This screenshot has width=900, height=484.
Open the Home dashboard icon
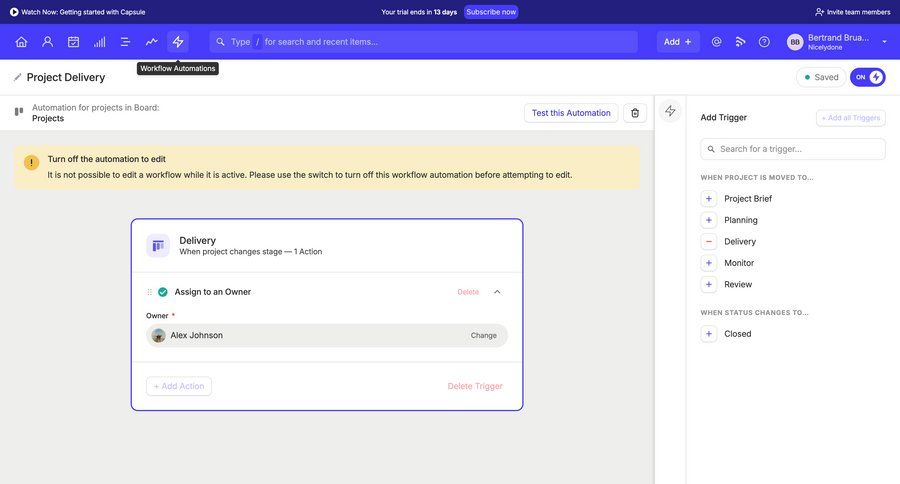[x=21, y=42]
